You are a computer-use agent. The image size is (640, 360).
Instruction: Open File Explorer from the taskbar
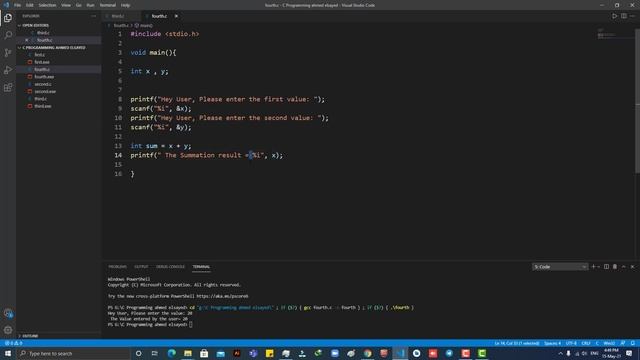click(x=188, y=353)
